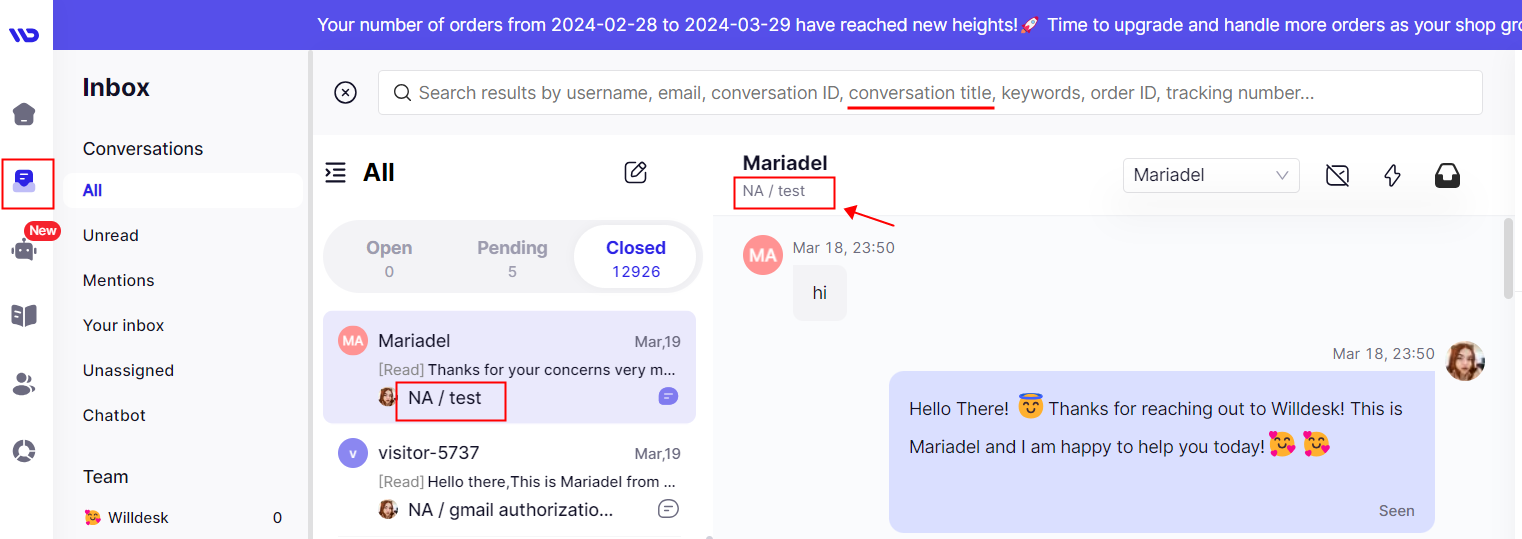Click the archive inbox tray icon
This screenshot has height=539, width=1522.
click(x=1446, y=176)
